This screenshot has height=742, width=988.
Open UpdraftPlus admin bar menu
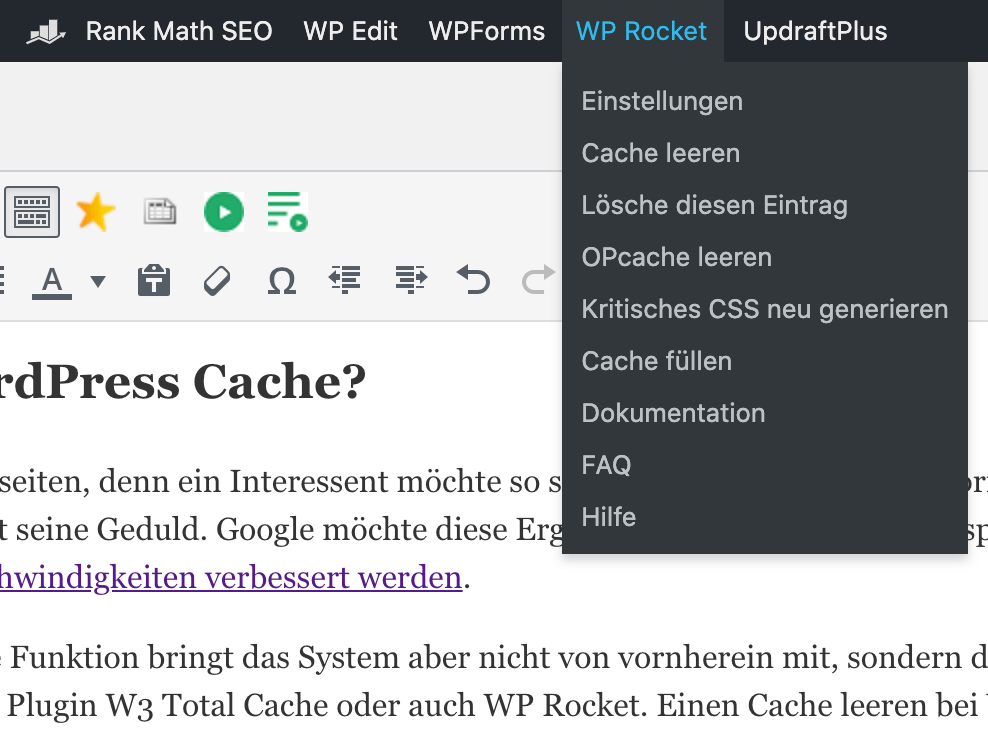pos(815,31)
